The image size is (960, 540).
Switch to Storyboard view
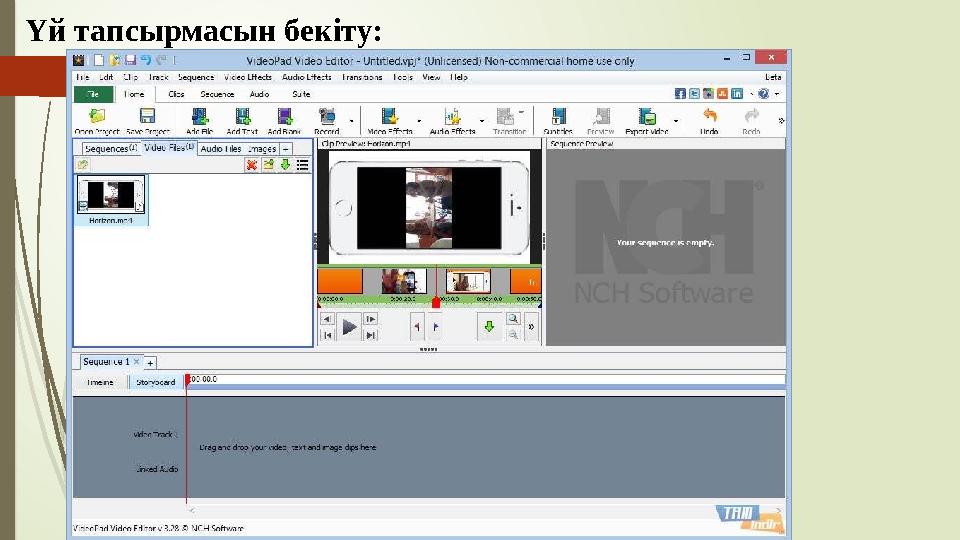pos(156,382)
